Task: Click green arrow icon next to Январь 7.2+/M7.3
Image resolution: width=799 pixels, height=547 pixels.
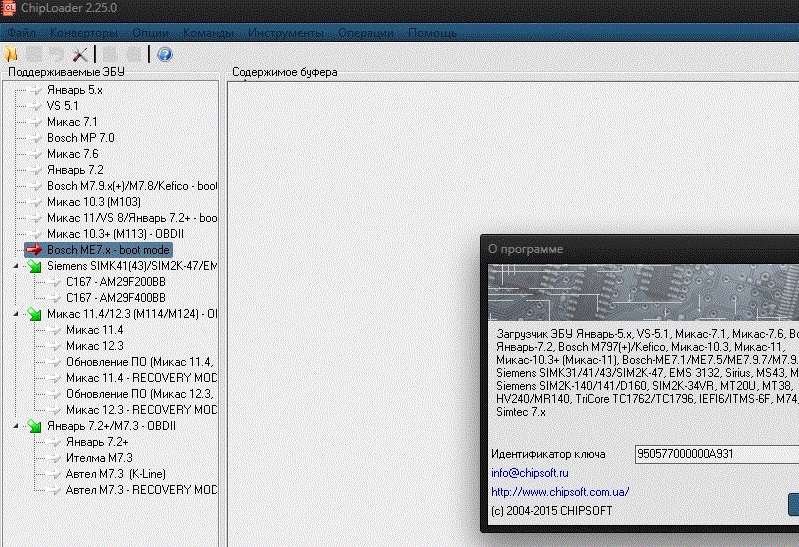Action: [x=35, y=426]
